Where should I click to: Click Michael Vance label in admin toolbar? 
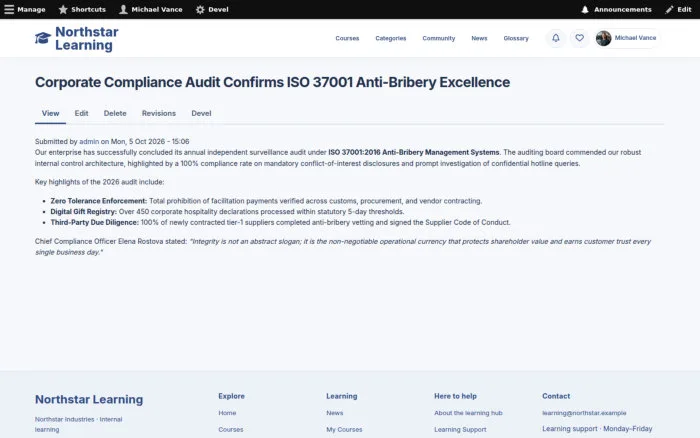click(157, 9)
